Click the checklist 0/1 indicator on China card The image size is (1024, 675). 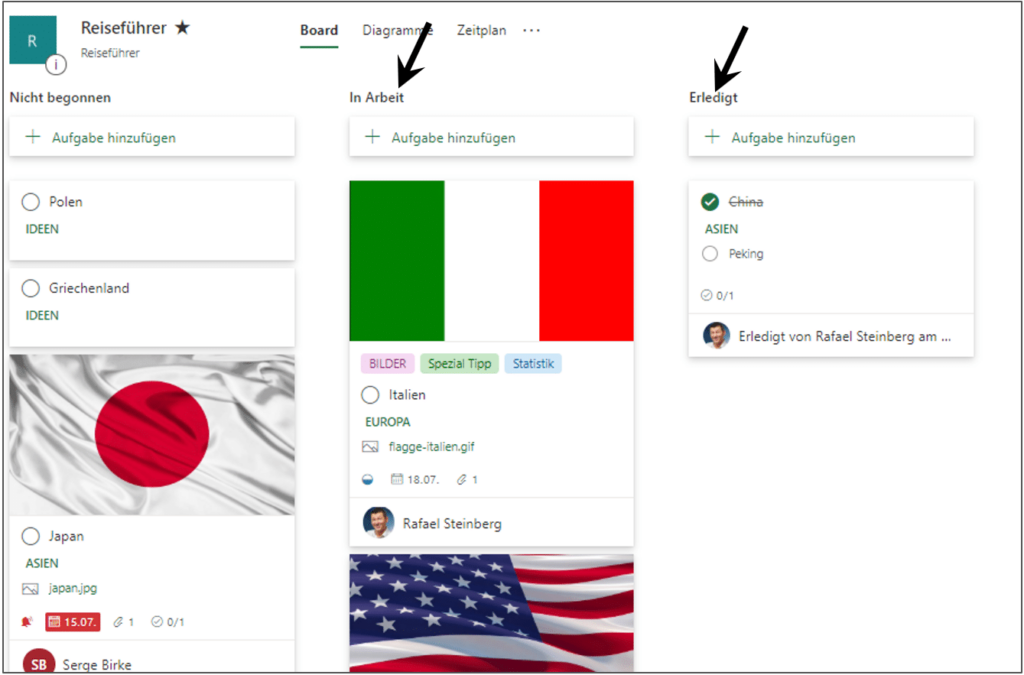tap(717, 296)
